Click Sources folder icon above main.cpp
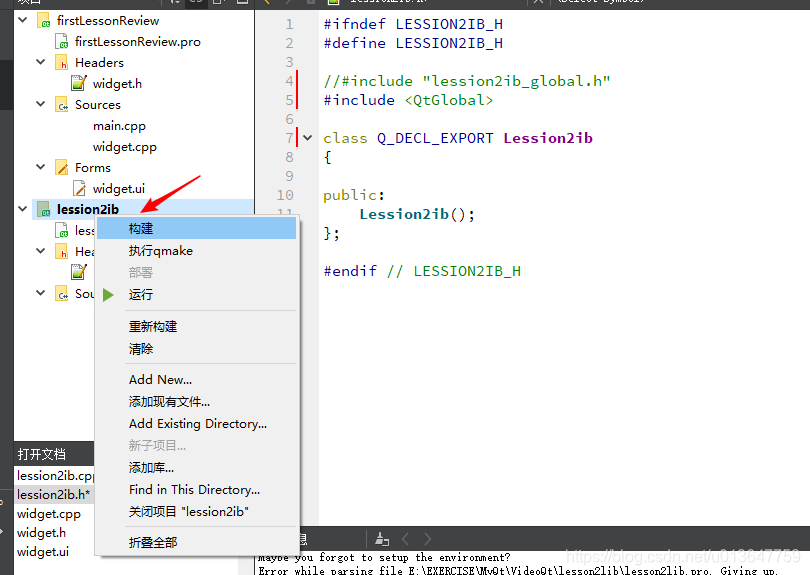The height and width of the screenshot is (575, 810). tap(61, 104)
